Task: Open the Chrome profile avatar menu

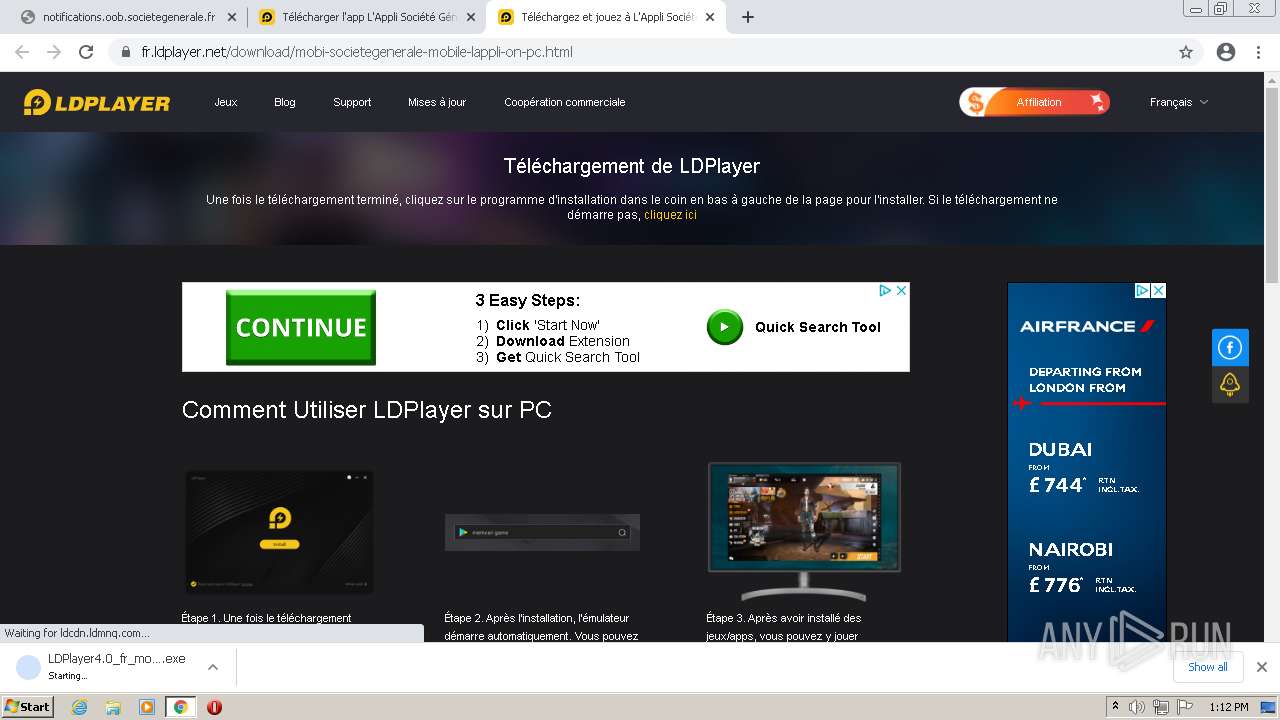Action: click(1226, 52)
